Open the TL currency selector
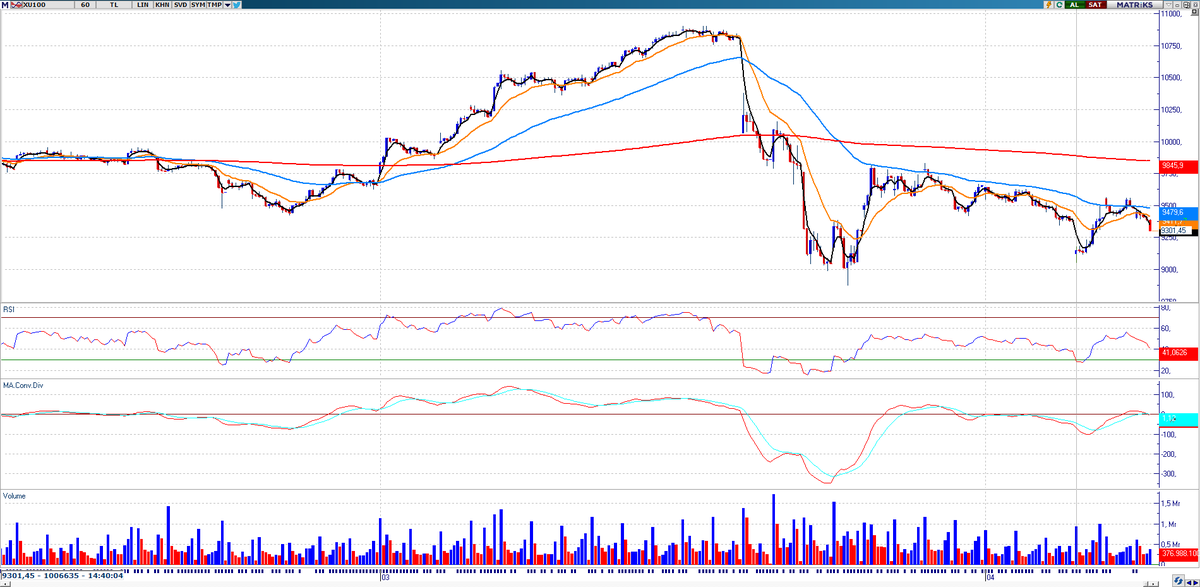 pyautogui.click(x=114, y=4)
